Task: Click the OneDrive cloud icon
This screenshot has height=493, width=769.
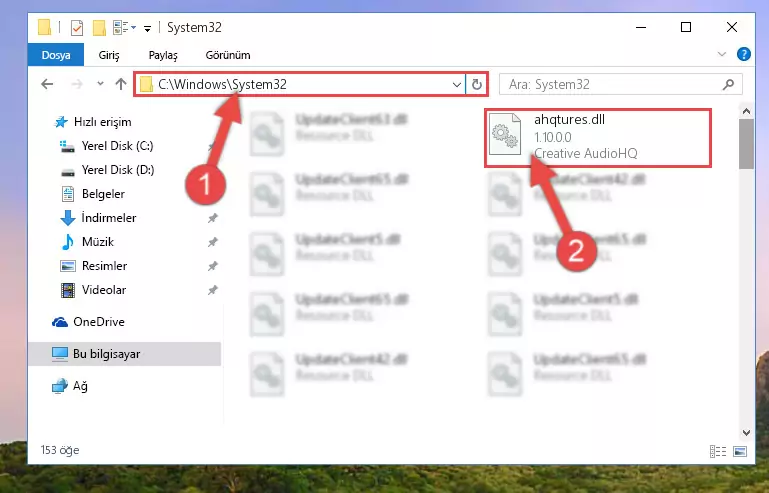Action: coord(60,322)
